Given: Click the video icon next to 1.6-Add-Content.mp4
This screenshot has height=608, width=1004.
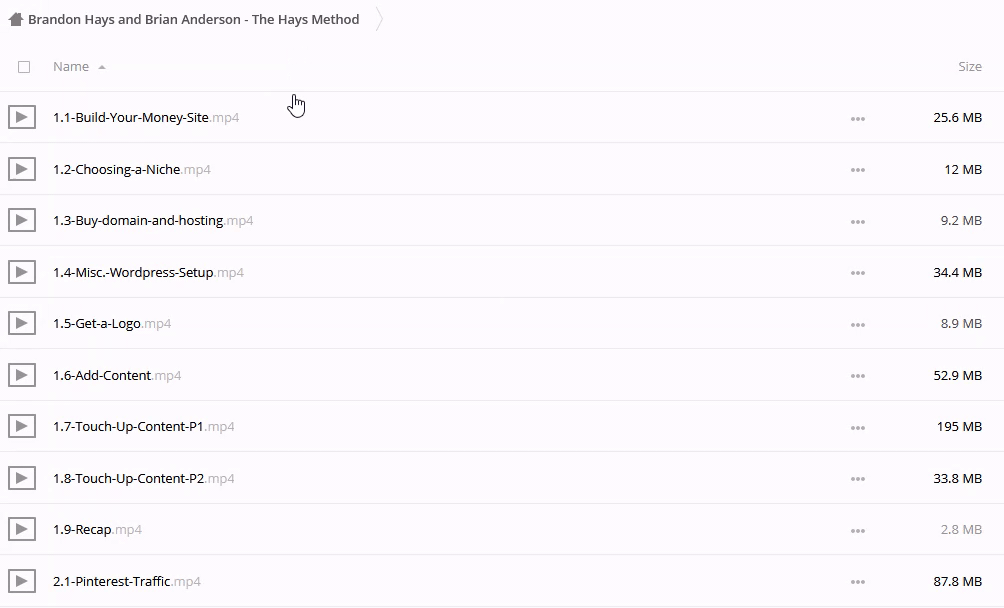Looking at the screenshot, I should [x=22, y=375].
